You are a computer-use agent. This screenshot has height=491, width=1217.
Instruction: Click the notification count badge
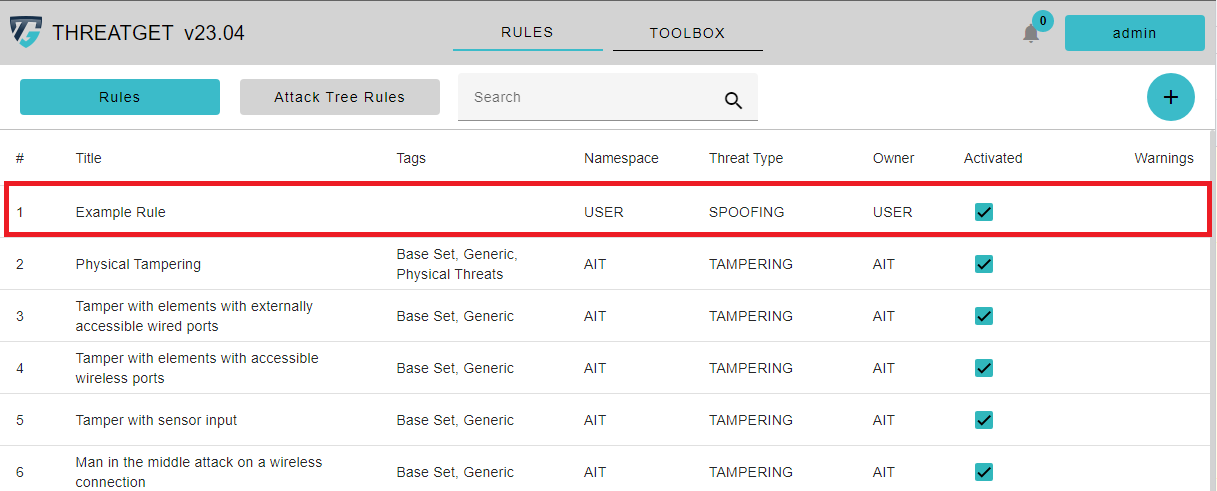[1043, 21]
